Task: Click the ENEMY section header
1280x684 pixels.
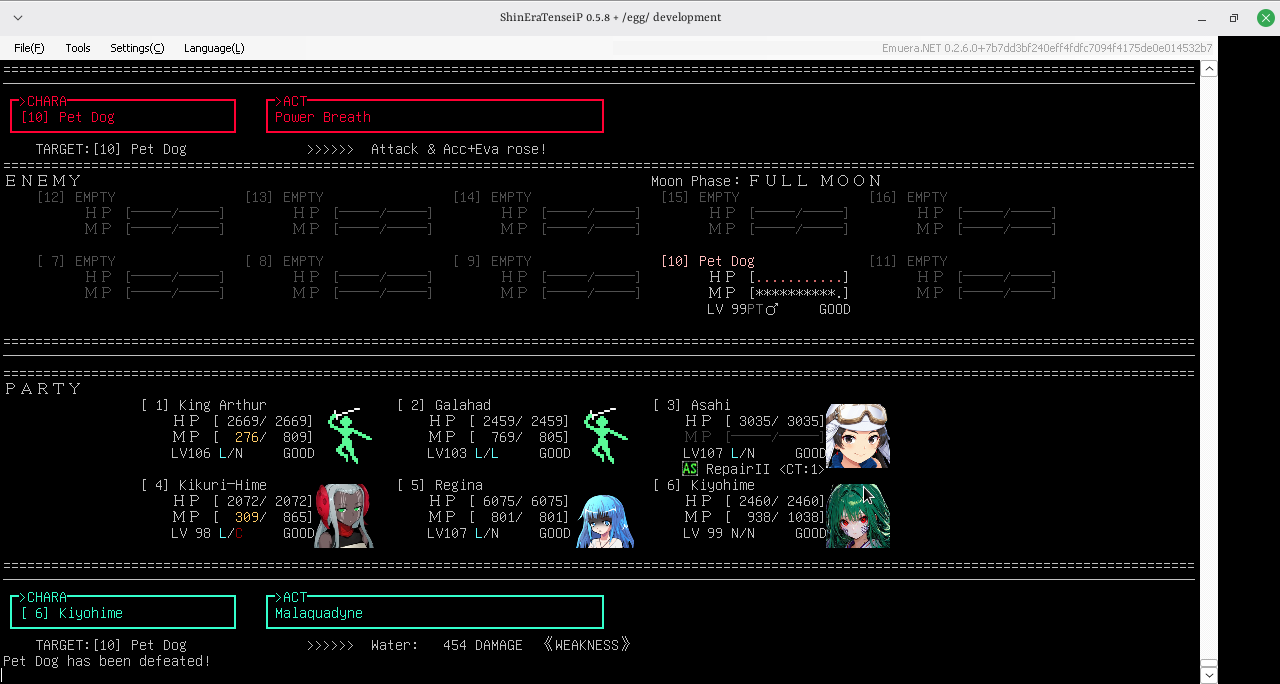Action: 44,181
